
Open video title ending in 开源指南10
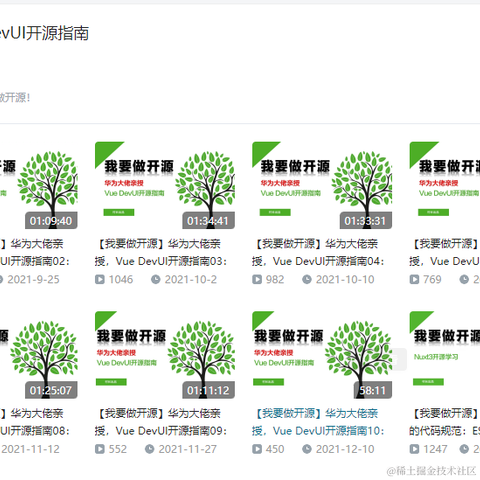click(318, 422)
